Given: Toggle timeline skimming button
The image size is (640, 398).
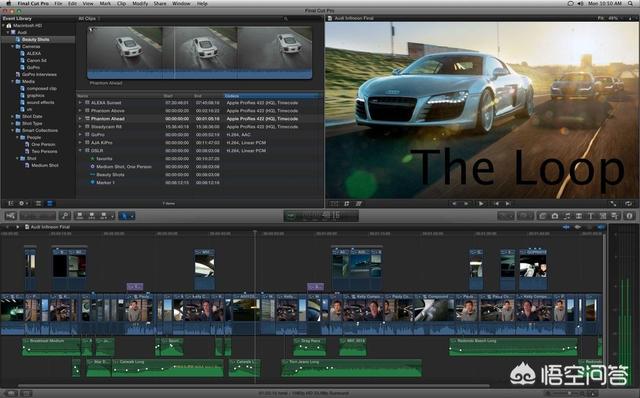Looking at the screenshot, I should (566, 227).
